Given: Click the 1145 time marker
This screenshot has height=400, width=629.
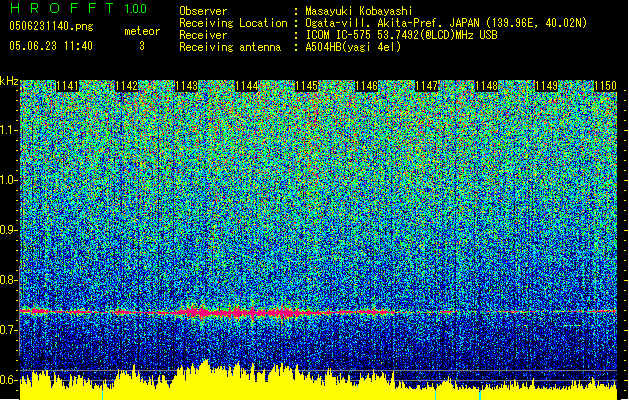Looking at the screenshot, I should (306, 86).
